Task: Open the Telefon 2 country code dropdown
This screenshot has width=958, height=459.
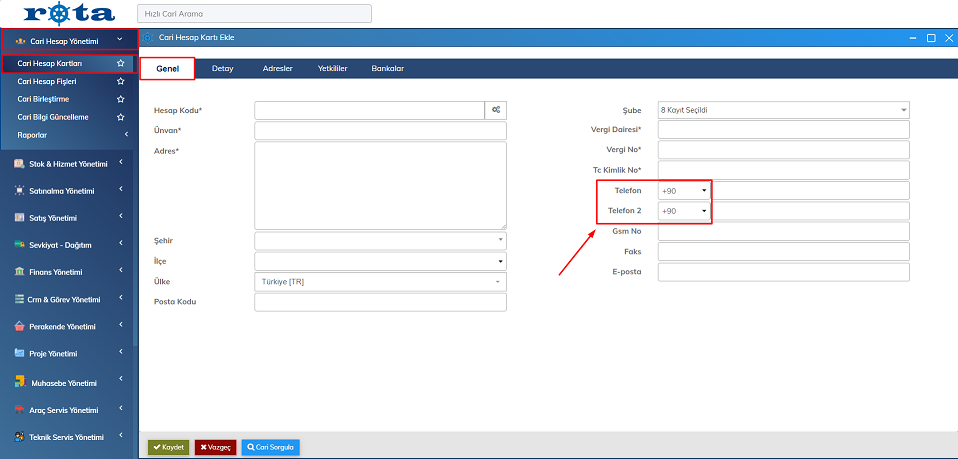Action: coord(684,211)
